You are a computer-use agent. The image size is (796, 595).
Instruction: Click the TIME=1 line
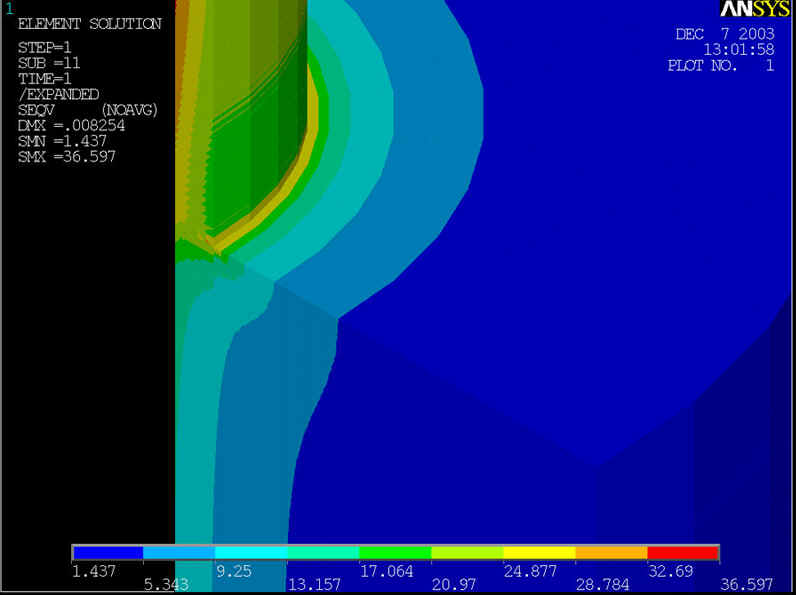(x=45, y=79)
